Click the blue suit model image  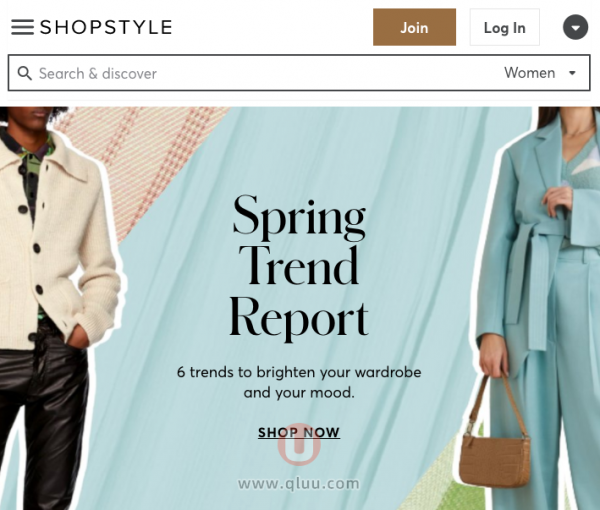(536, 308)
